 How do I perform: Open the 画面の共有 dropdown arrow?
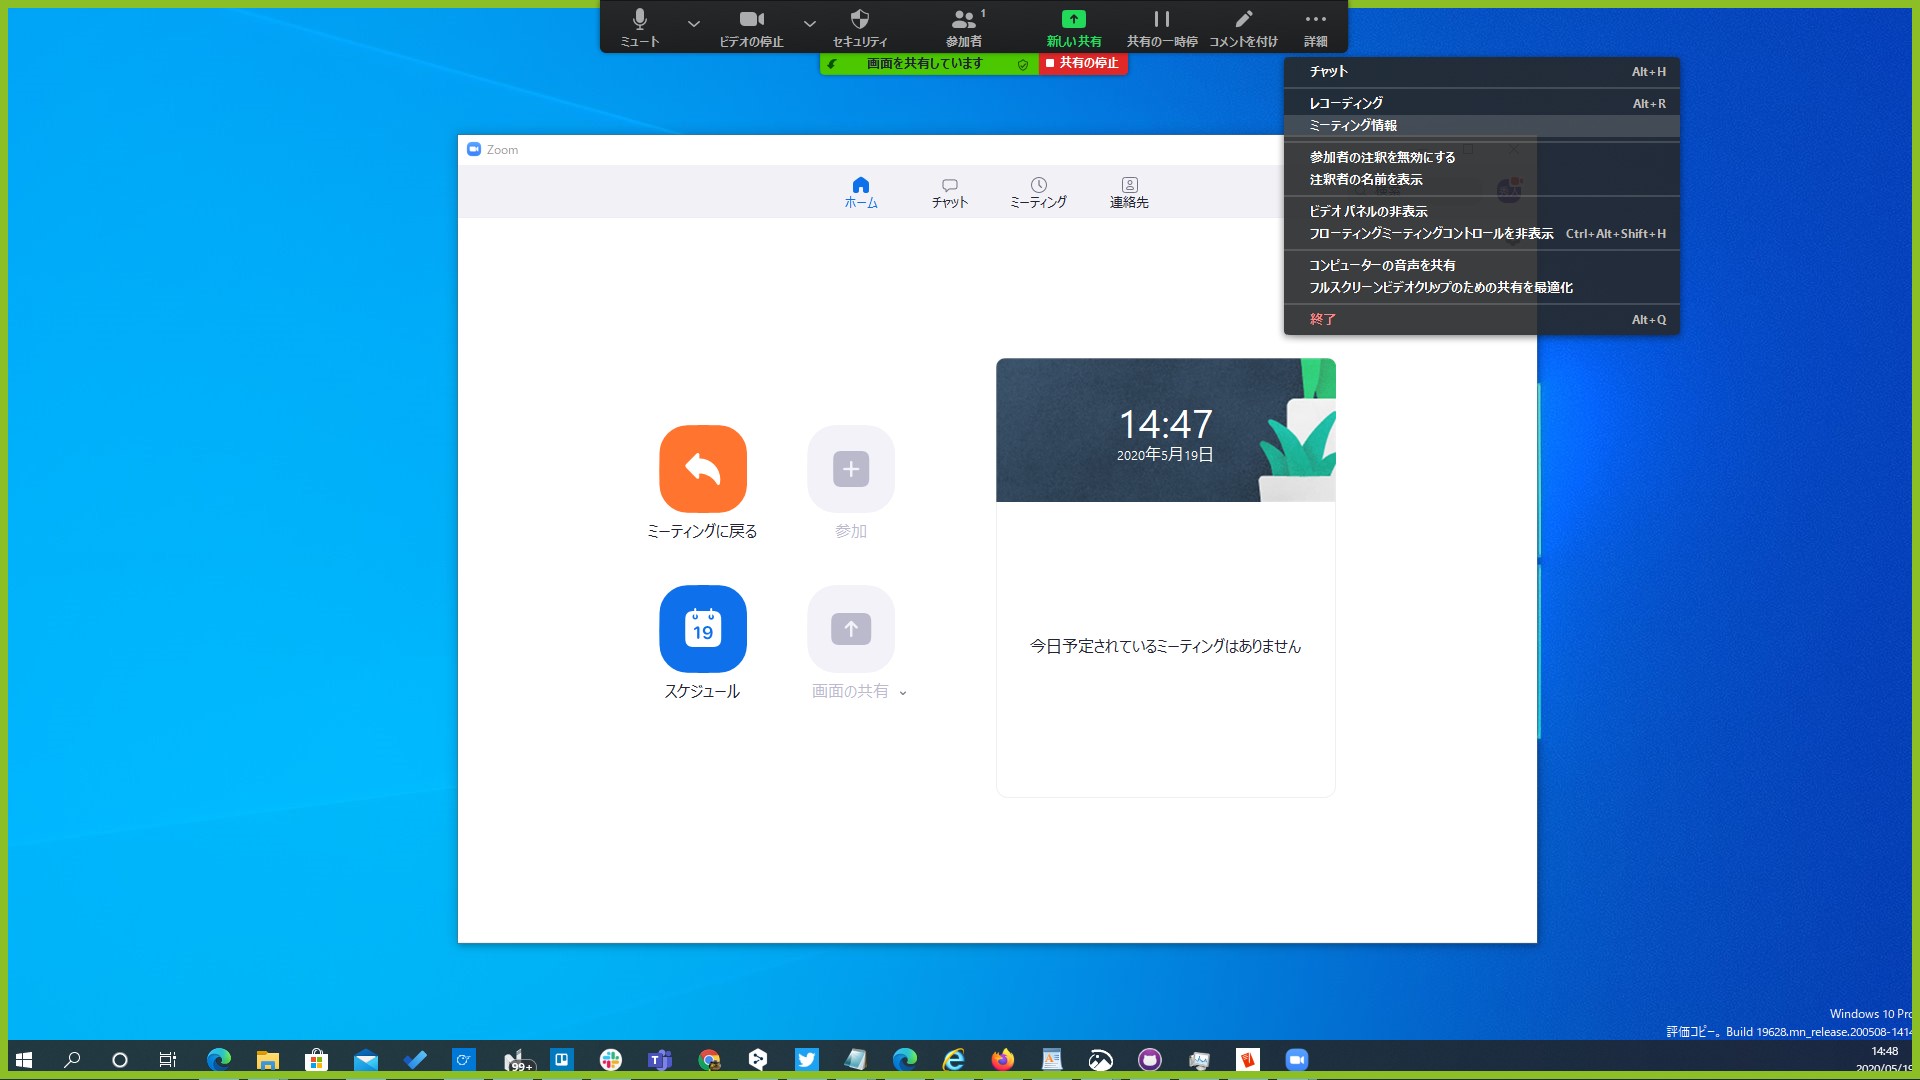[903, 692]
